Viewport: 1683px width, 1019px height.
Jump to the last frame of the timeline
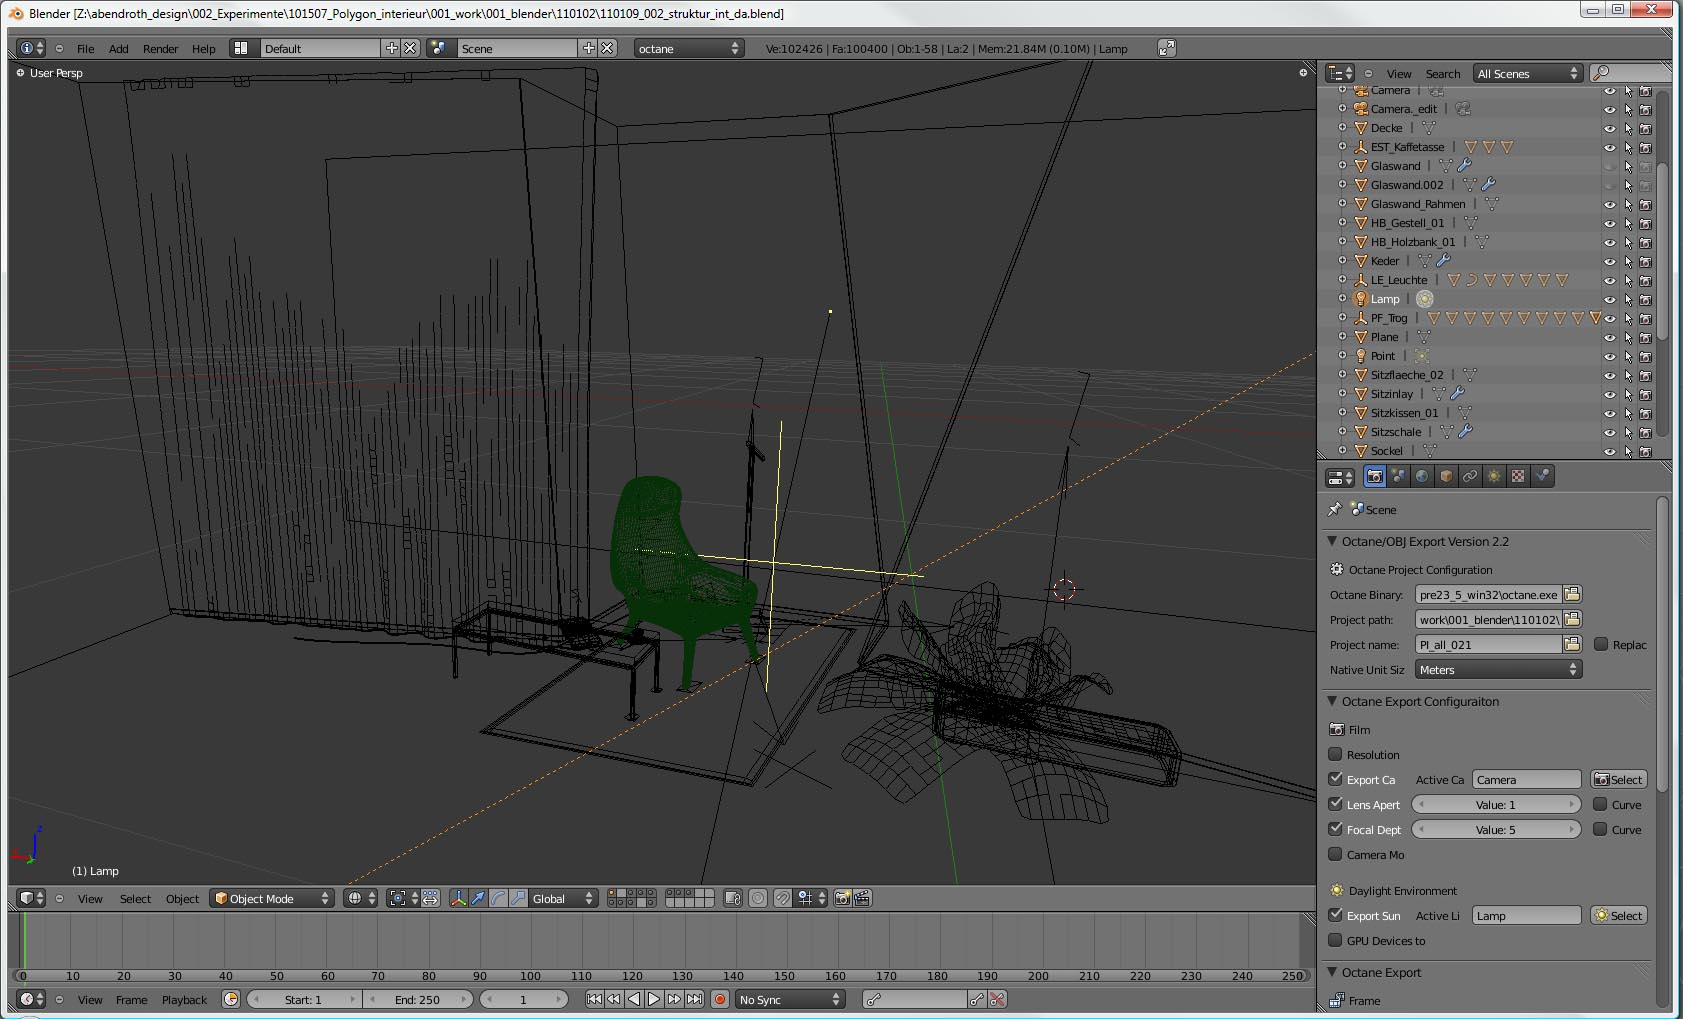click(694, 999)
